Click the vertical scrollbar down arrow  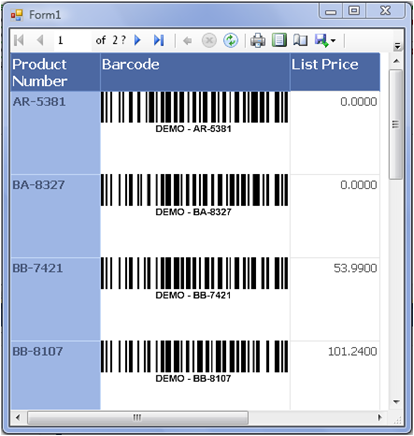pyautogui.click(x=396, y=402)
